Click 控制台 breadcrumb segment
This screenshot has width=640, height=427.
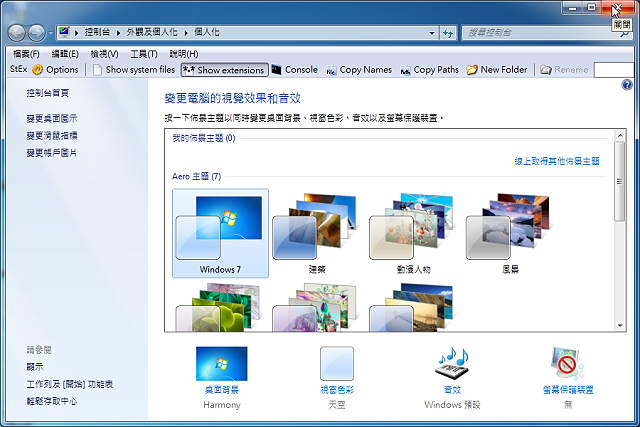coord(97,32)
